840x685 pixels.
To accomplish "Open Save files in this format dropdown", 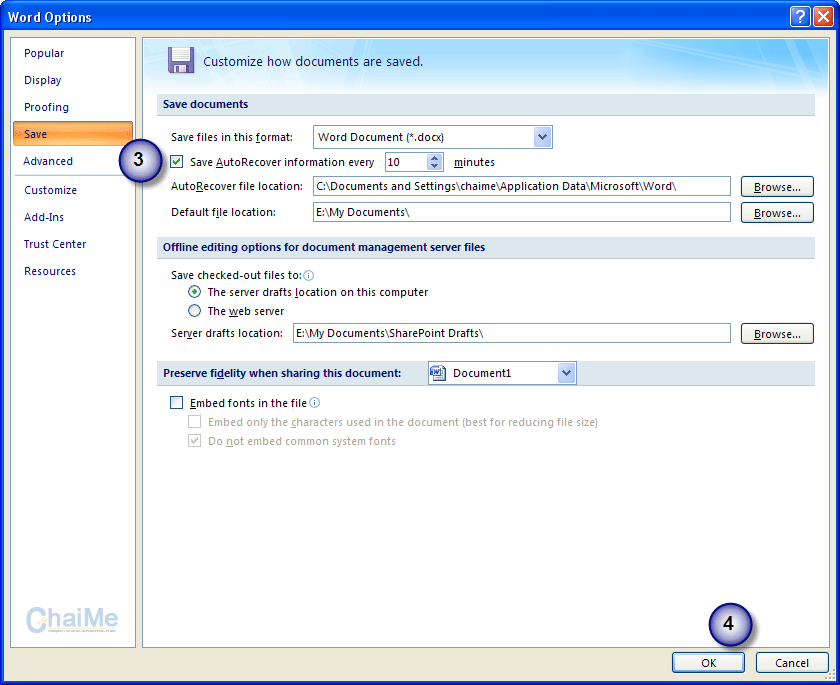I will [x=542, y=137].
